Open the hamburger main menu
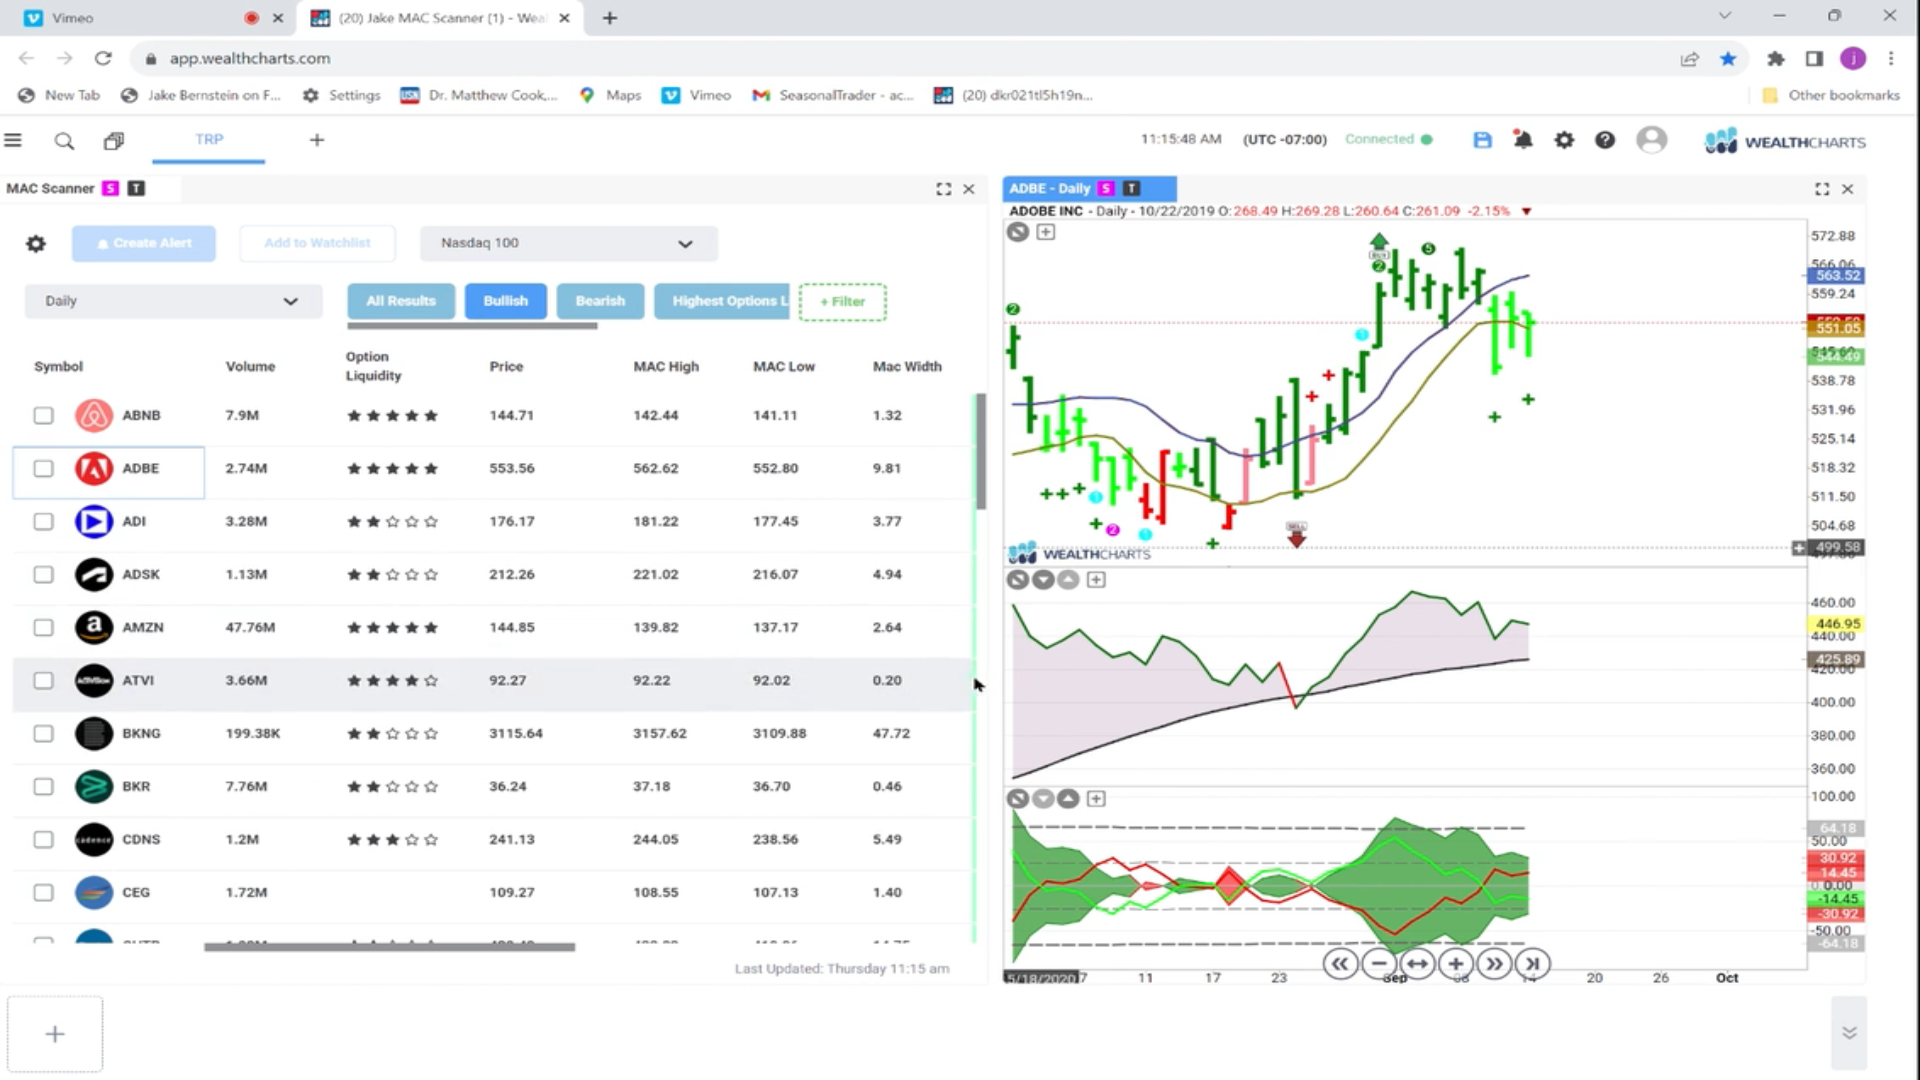1920x1080 pixels. click(x=13, y=140)
